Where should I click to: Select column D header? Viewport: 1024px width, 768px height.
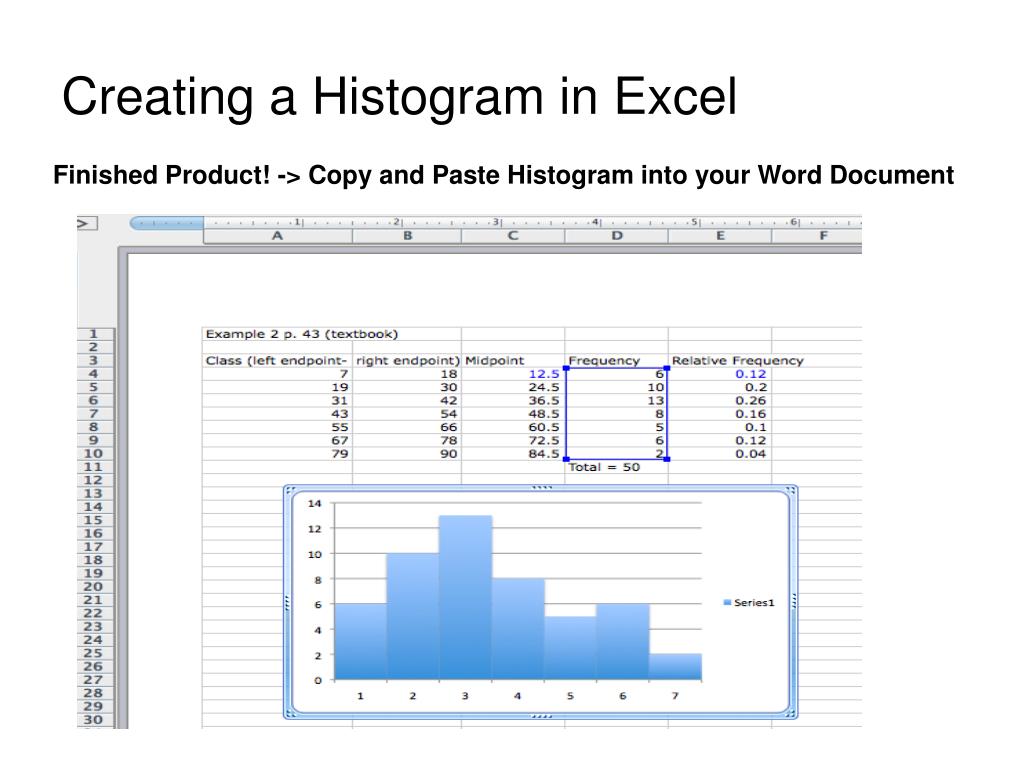pos(616,236)
